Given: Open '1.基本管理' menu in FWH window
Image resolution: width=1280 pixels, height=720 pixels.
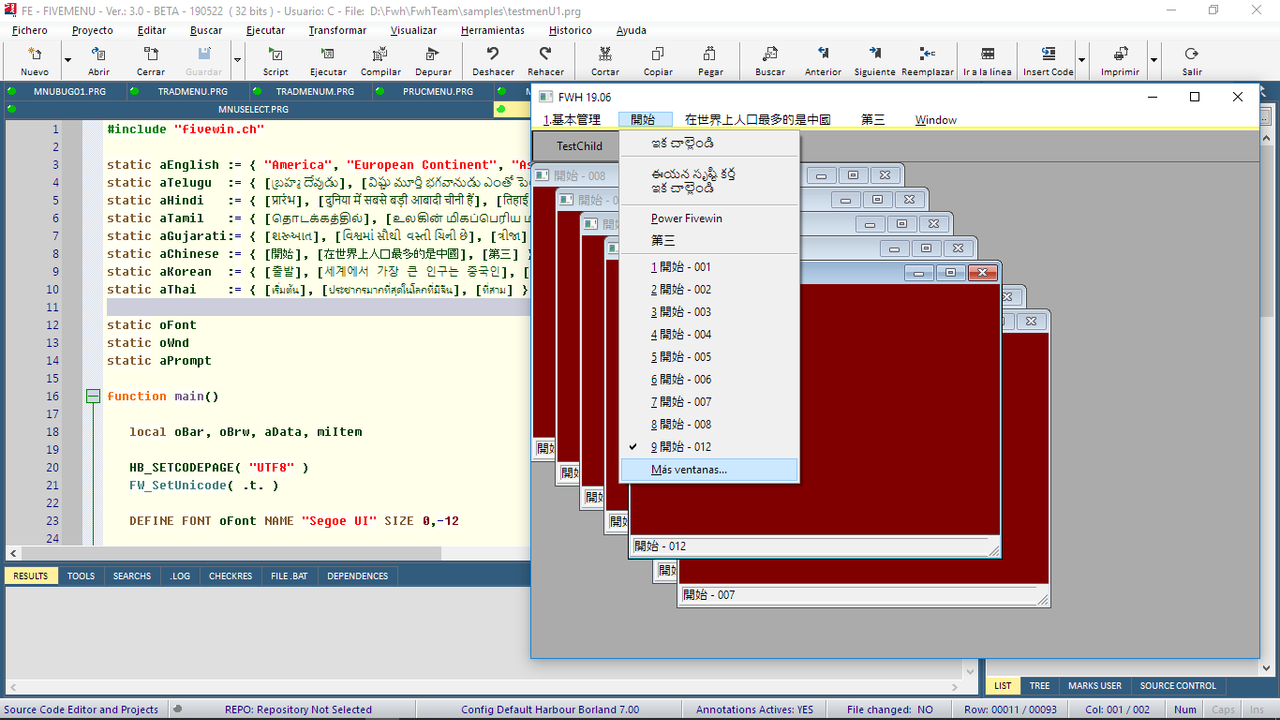Looking at the screenshot, I should click(572, 120).
